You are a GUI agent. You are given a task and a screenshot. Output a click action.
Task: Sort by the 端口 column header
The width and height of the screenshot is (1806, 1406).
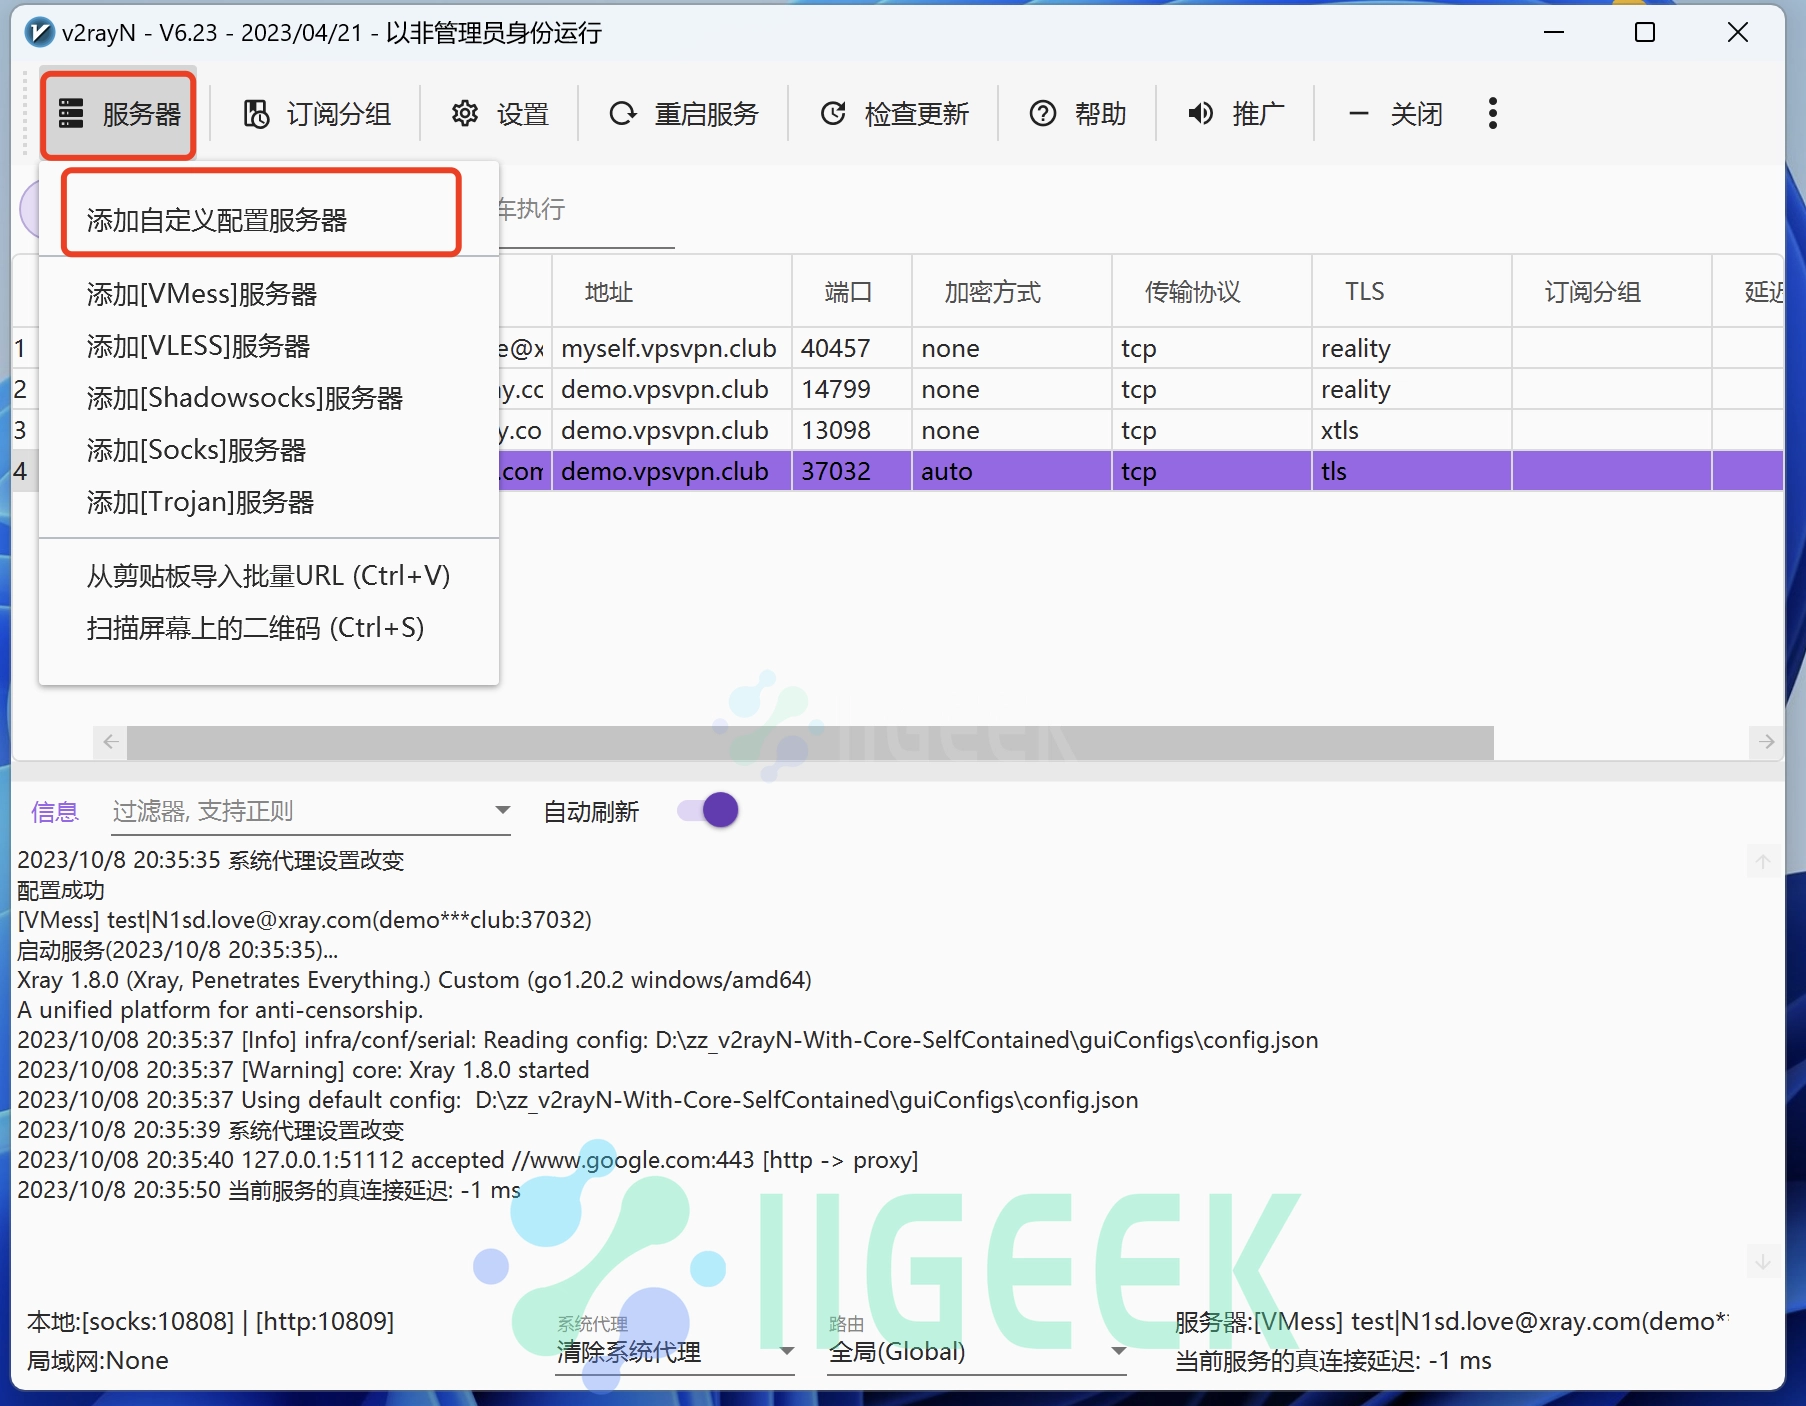[x=852, y=292]
